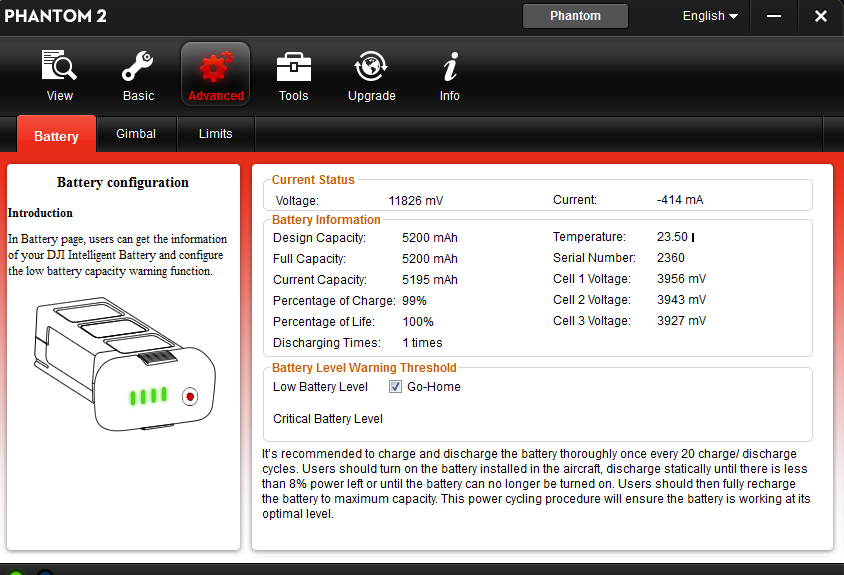
Task: Click the Percentage of Charge value 99%
Action: click(414, 301)
